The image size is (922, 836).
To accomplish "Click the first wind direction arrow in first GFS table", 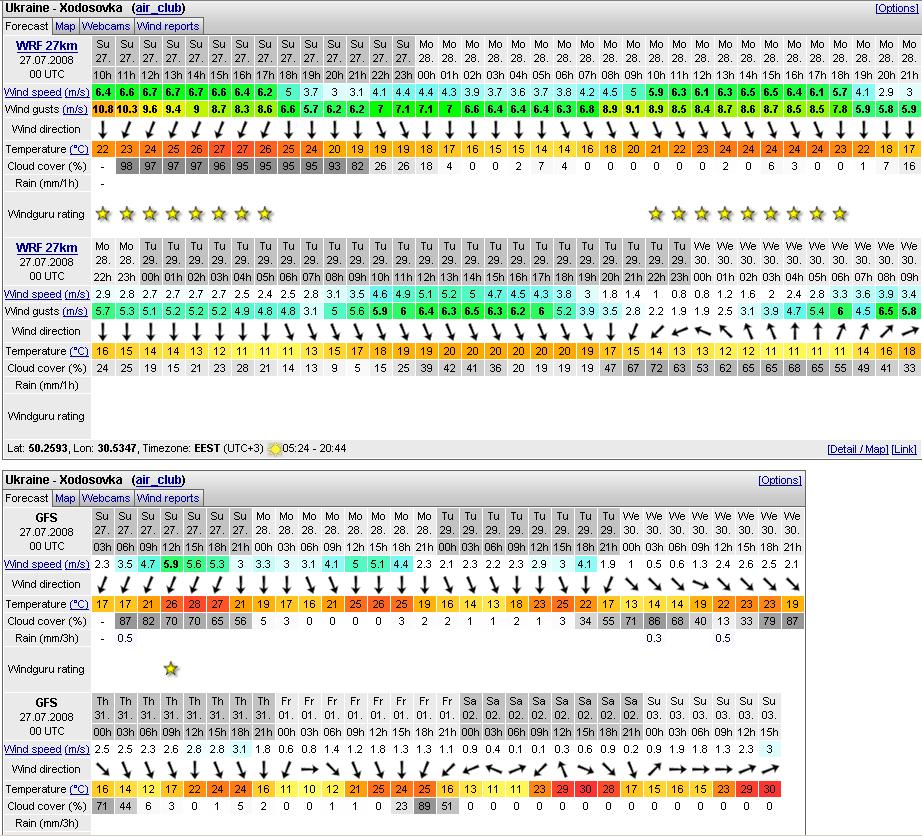I will (x=102, y=584).
